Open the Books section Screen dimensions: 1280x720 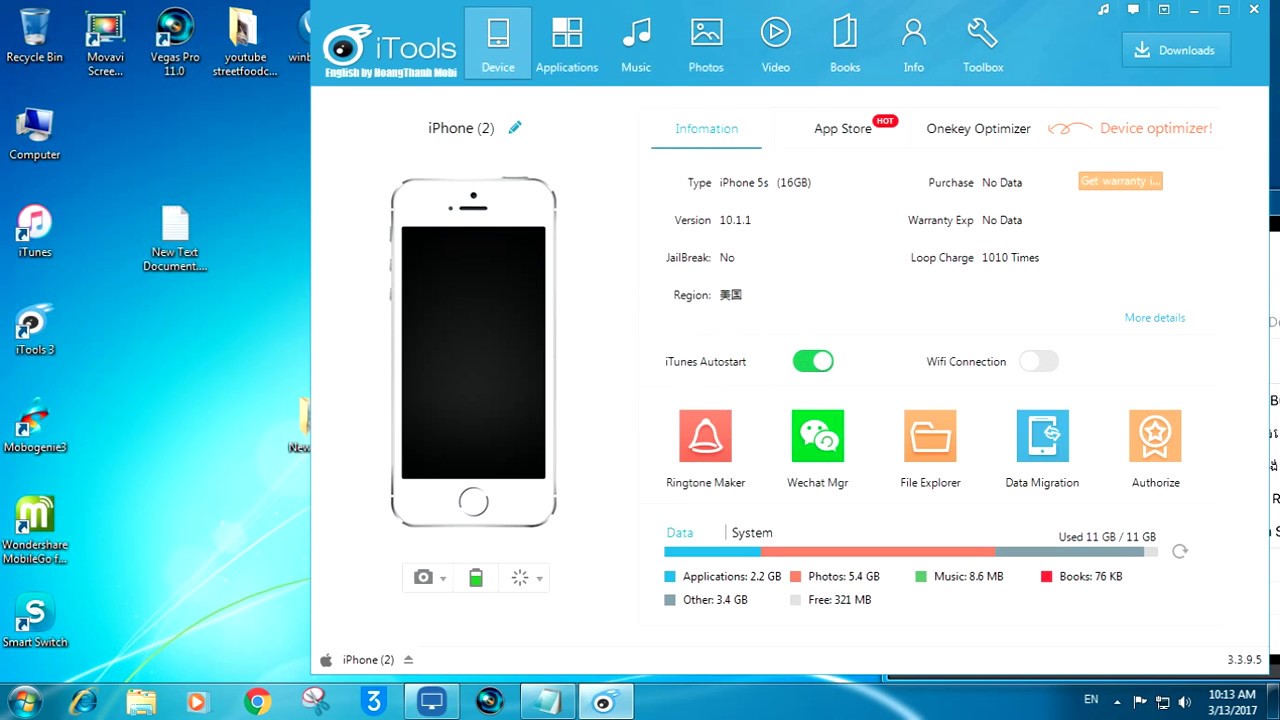pyautogui.click(x=845, y=44)
